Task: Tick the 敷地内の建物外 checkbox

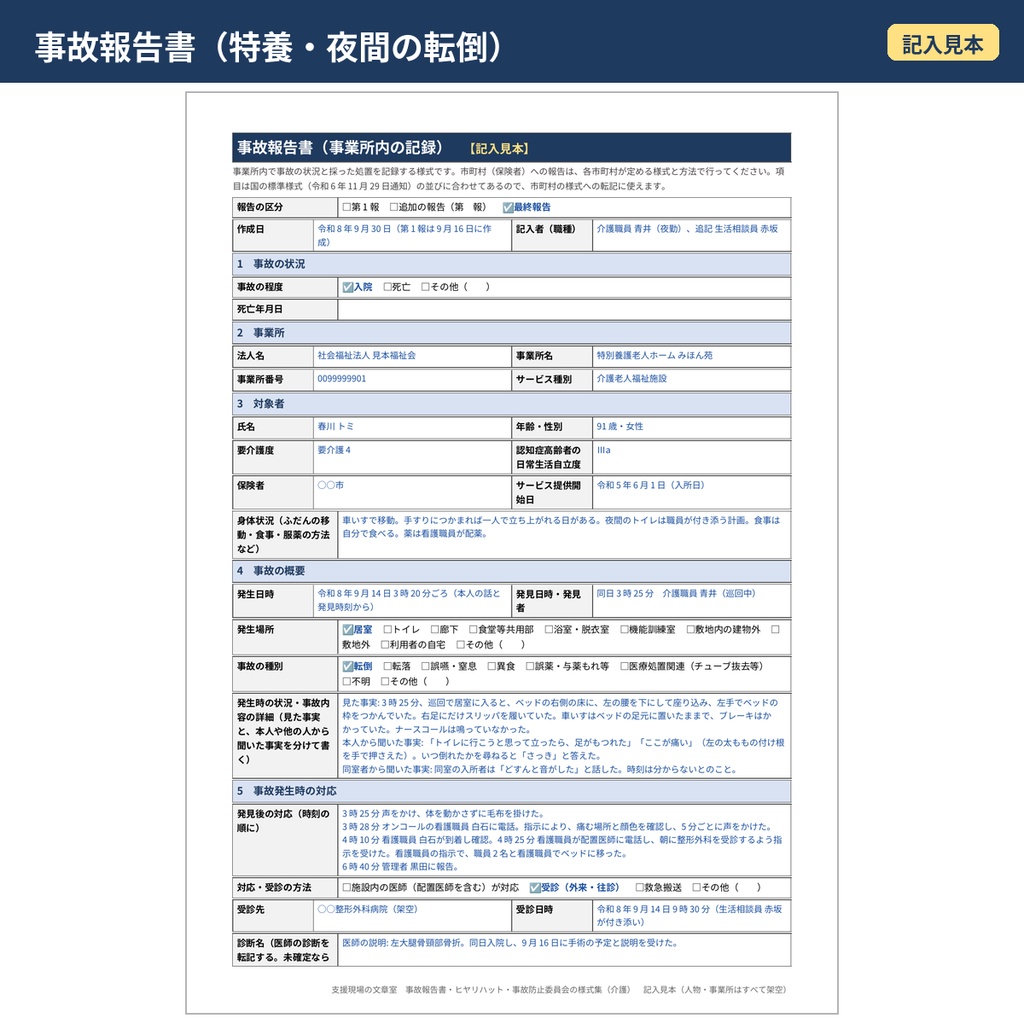Action: [x=690, y=630]
